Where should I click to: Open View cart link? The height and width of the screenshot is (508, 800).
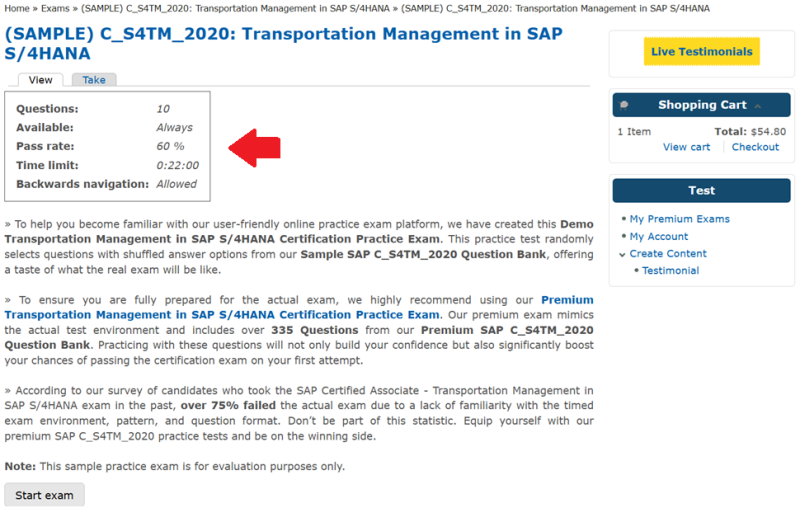pyautogui.click(x=686, y=147)
